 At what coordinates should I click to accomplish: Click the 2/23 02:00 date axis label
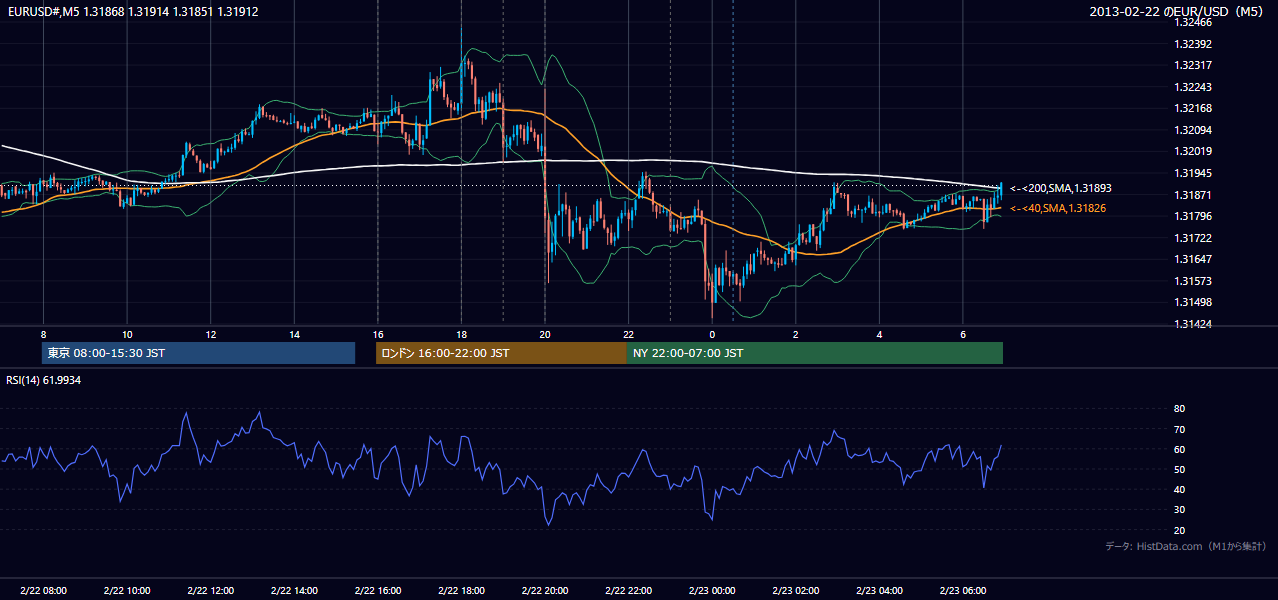pos(795,590)
